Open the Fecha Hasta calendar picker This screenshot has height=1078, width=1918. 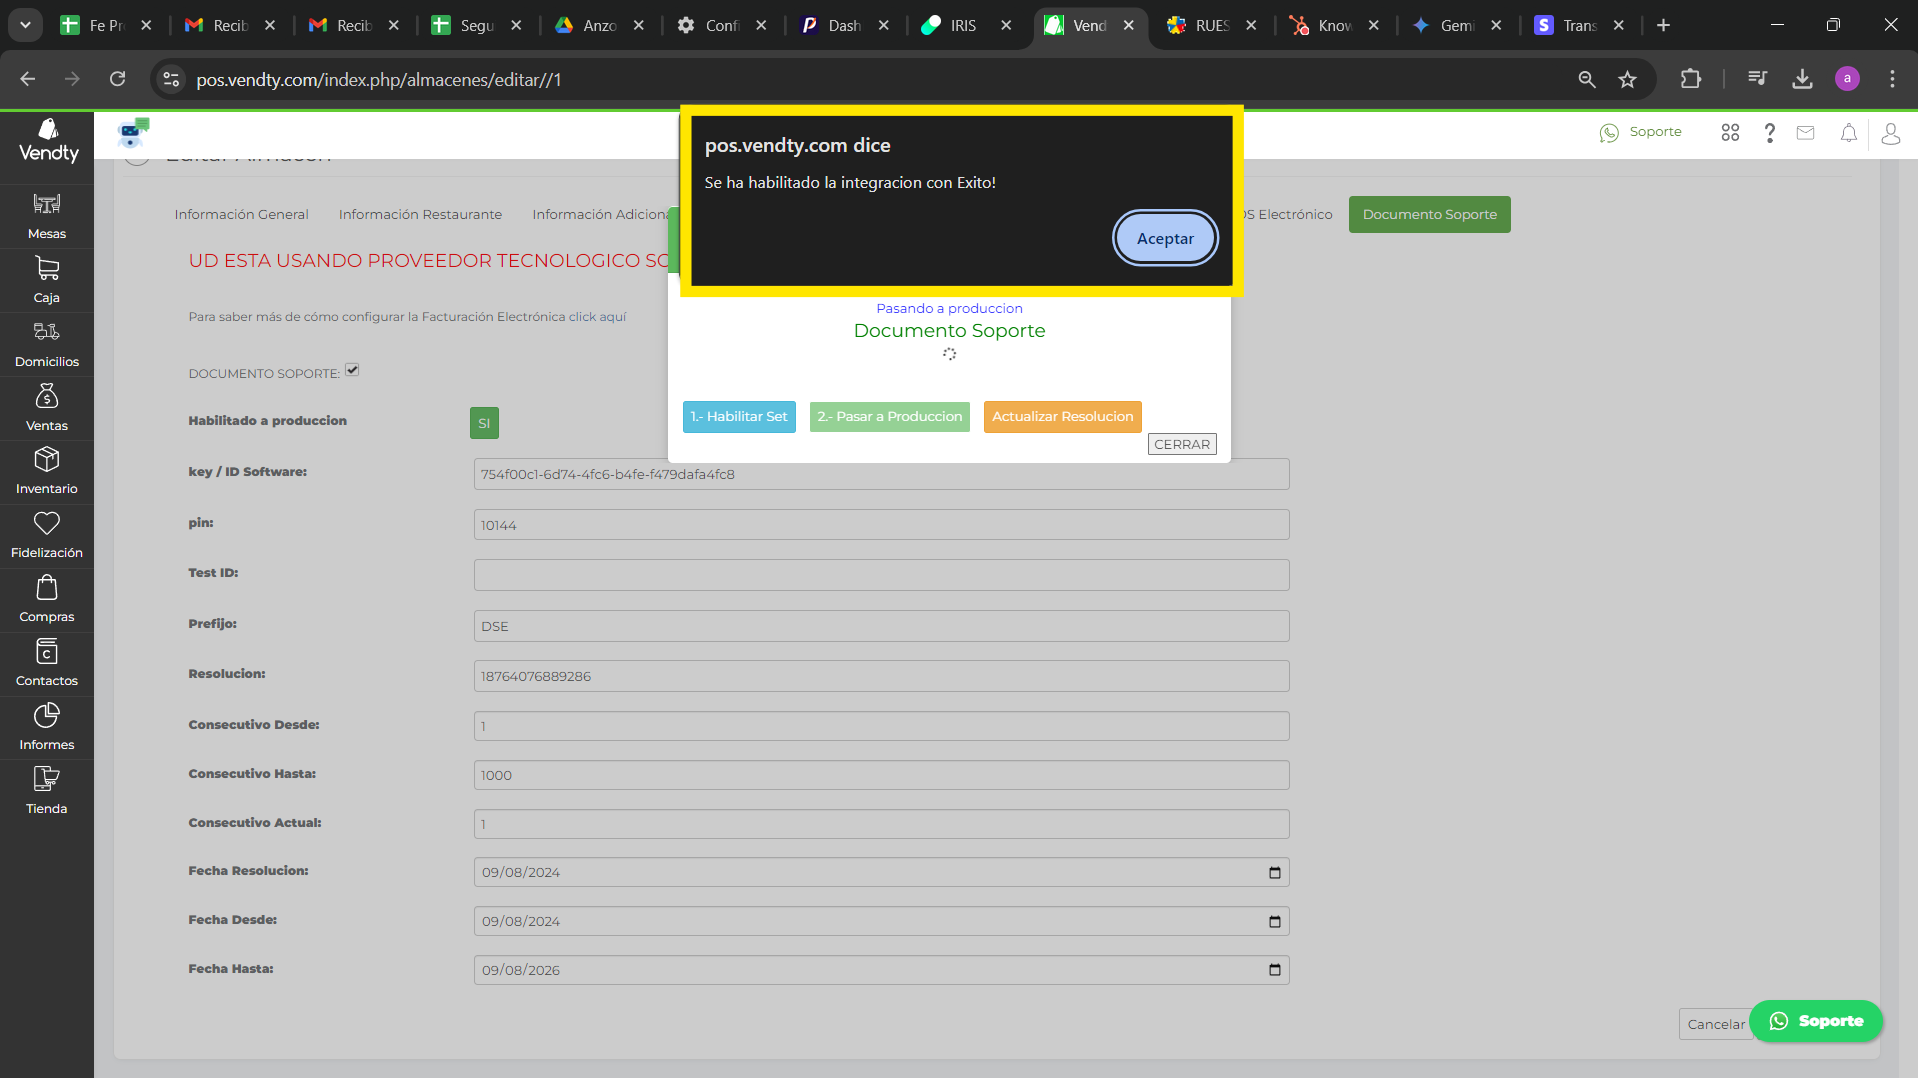[x=1274, y=970]
